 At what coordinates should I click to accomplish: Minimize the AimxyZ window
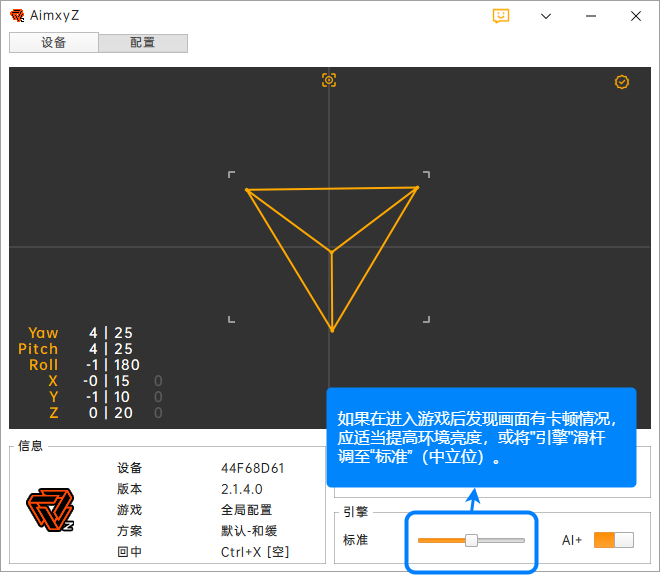[x=591, y=16]
